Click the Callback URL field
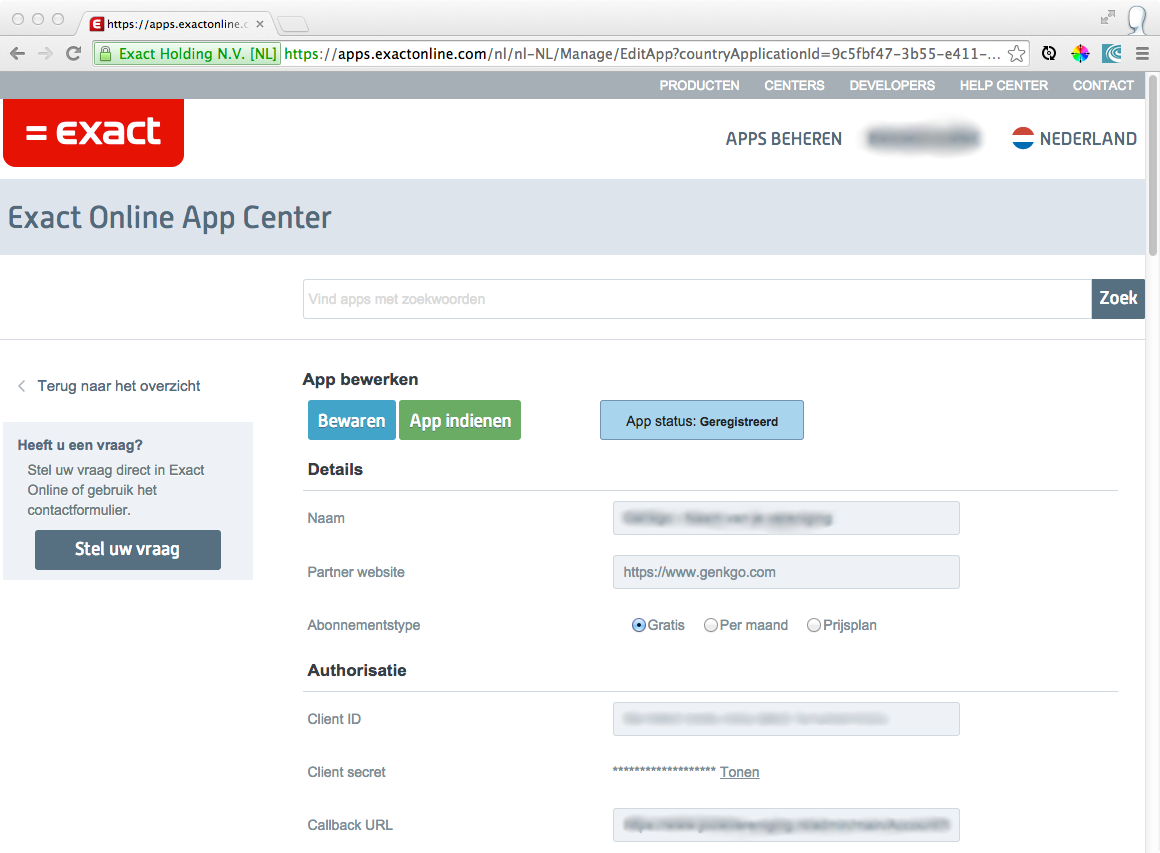 pos(786,825)
